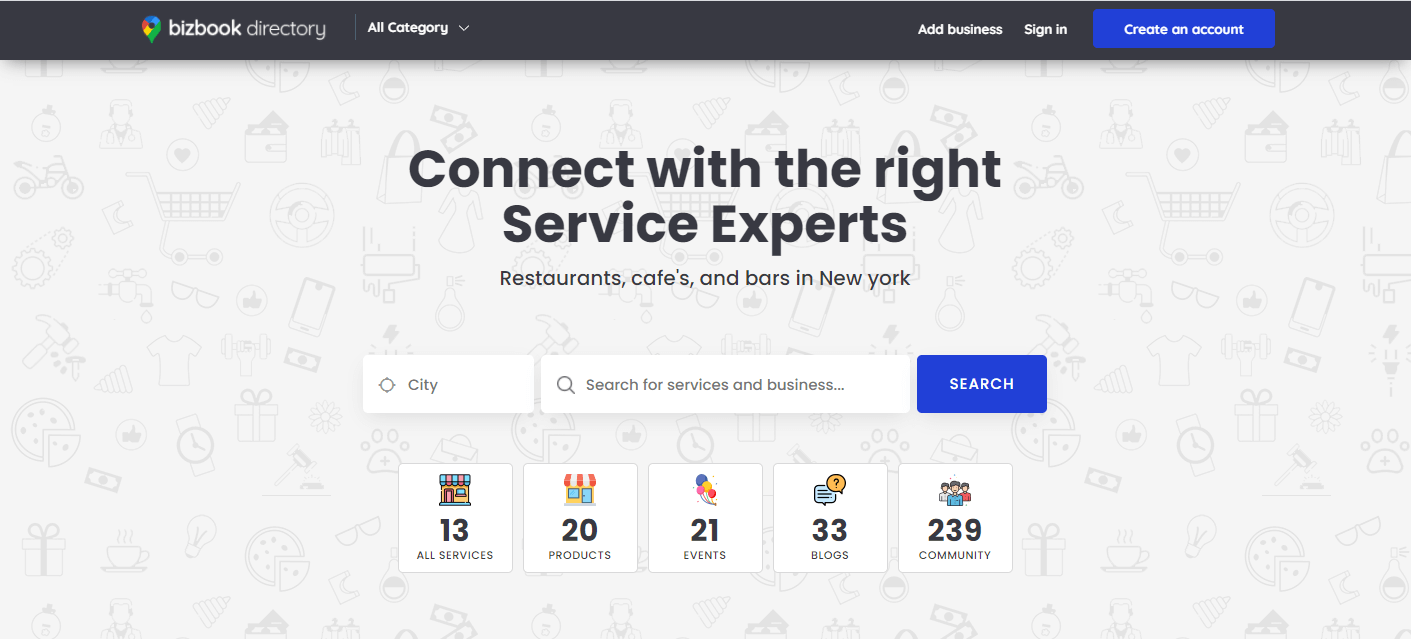This screenshot has width=1411, height=639.
Task: Click the blue SEARCH button
Action: [982, 384]
